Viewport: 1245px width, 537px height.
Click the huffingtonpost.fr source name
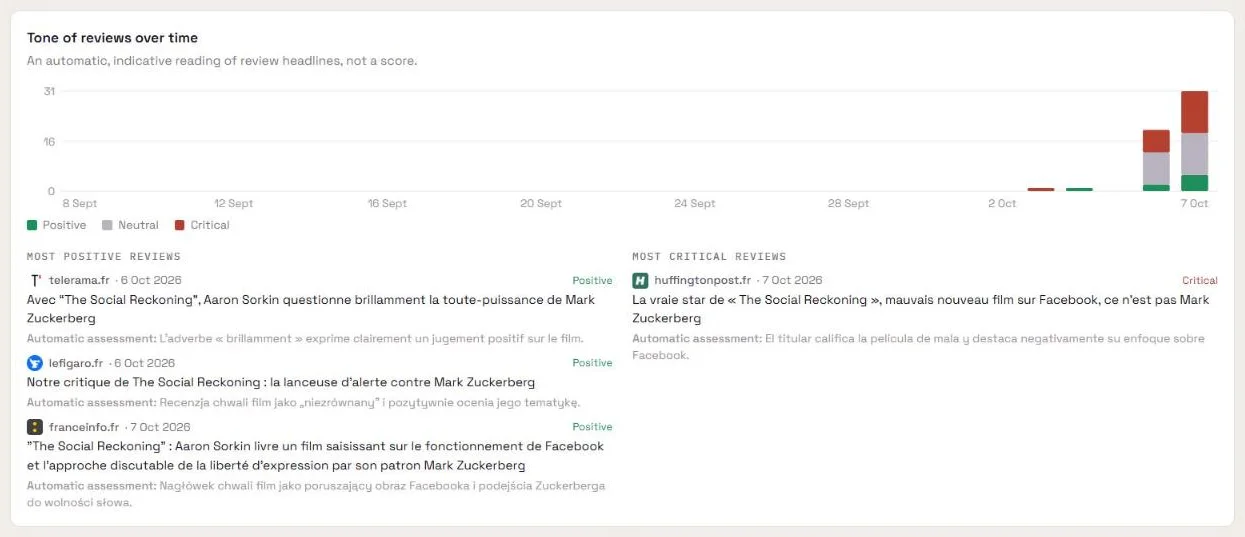[702, 280]
